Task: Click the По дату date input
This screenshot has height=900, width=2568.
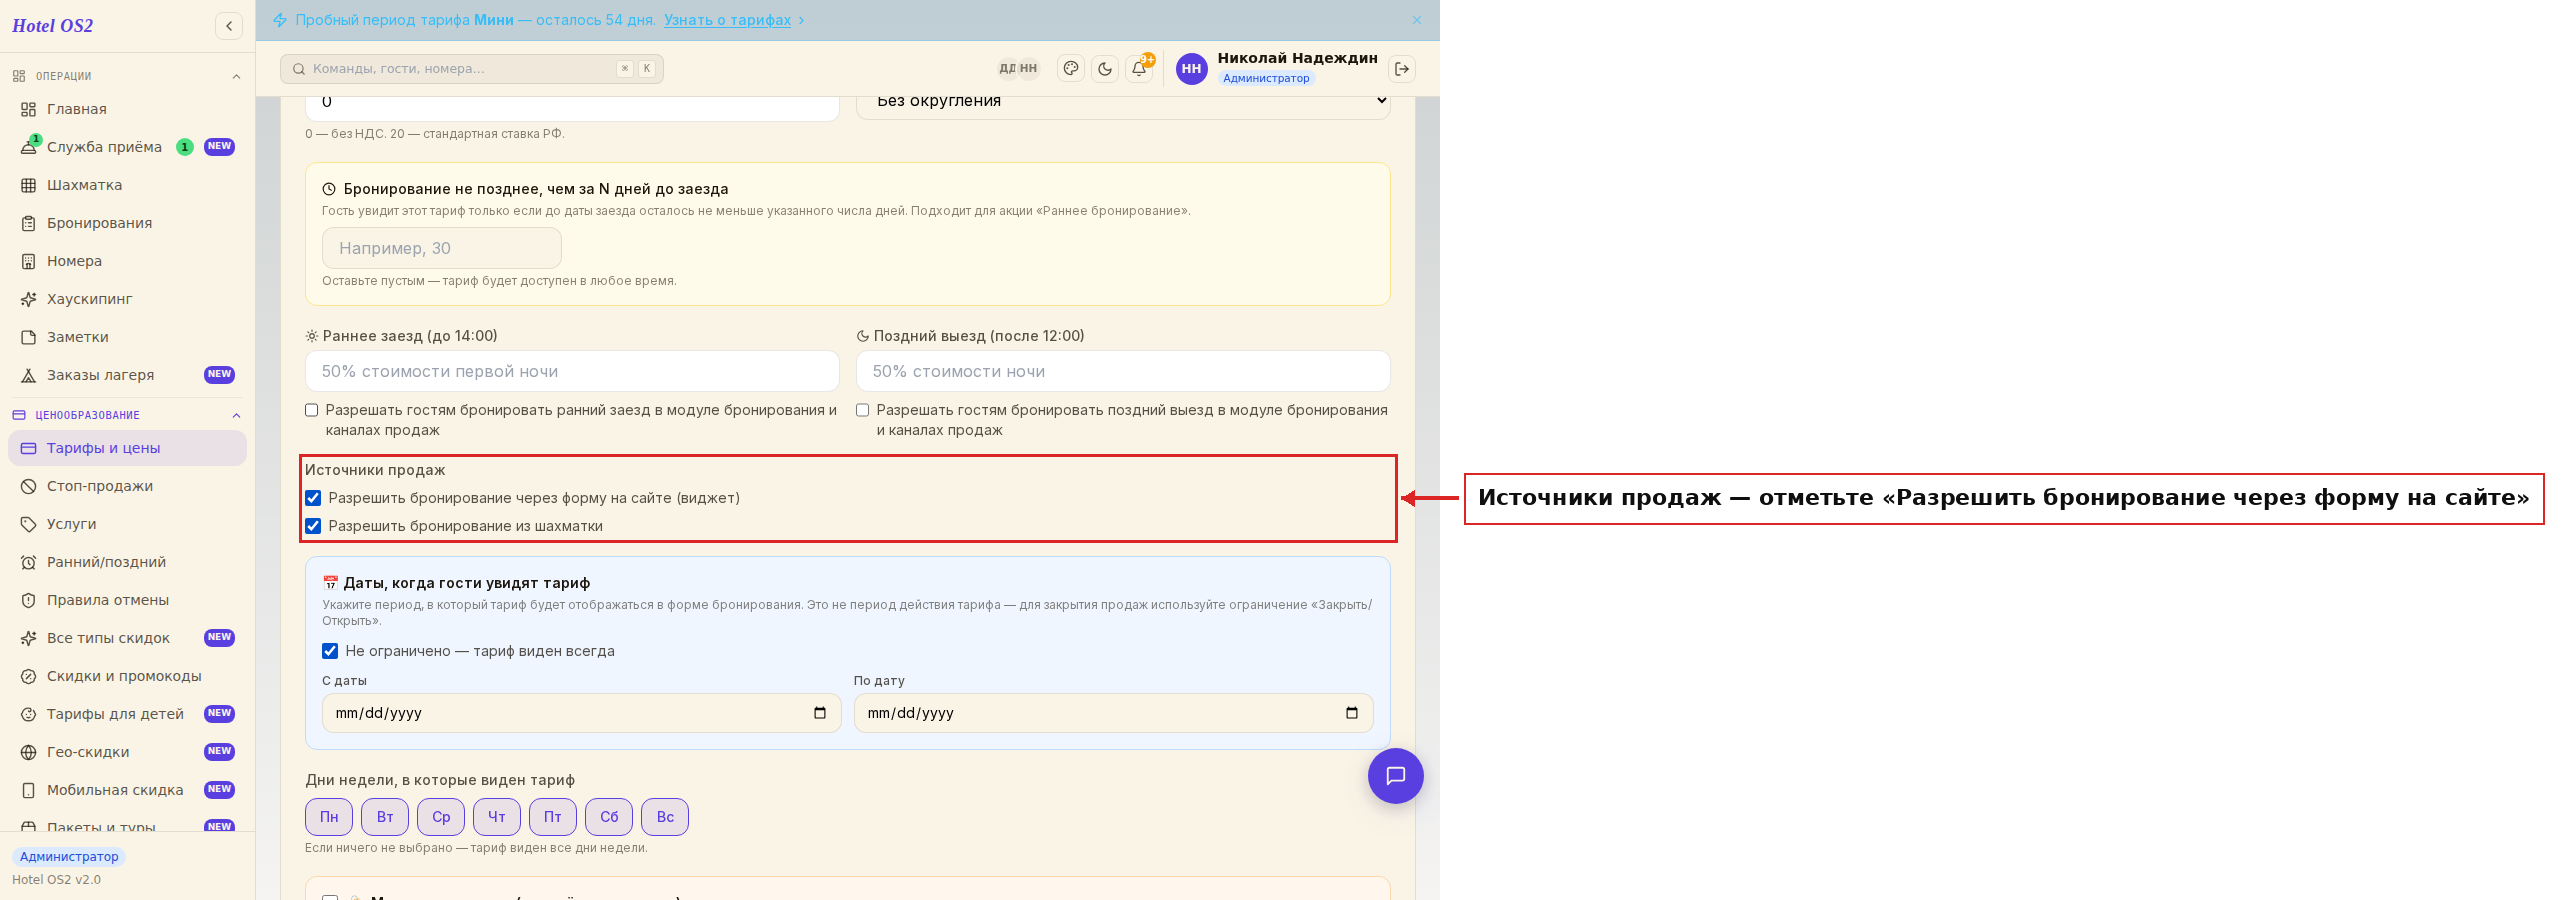Action: click(x=1114, y=713)
